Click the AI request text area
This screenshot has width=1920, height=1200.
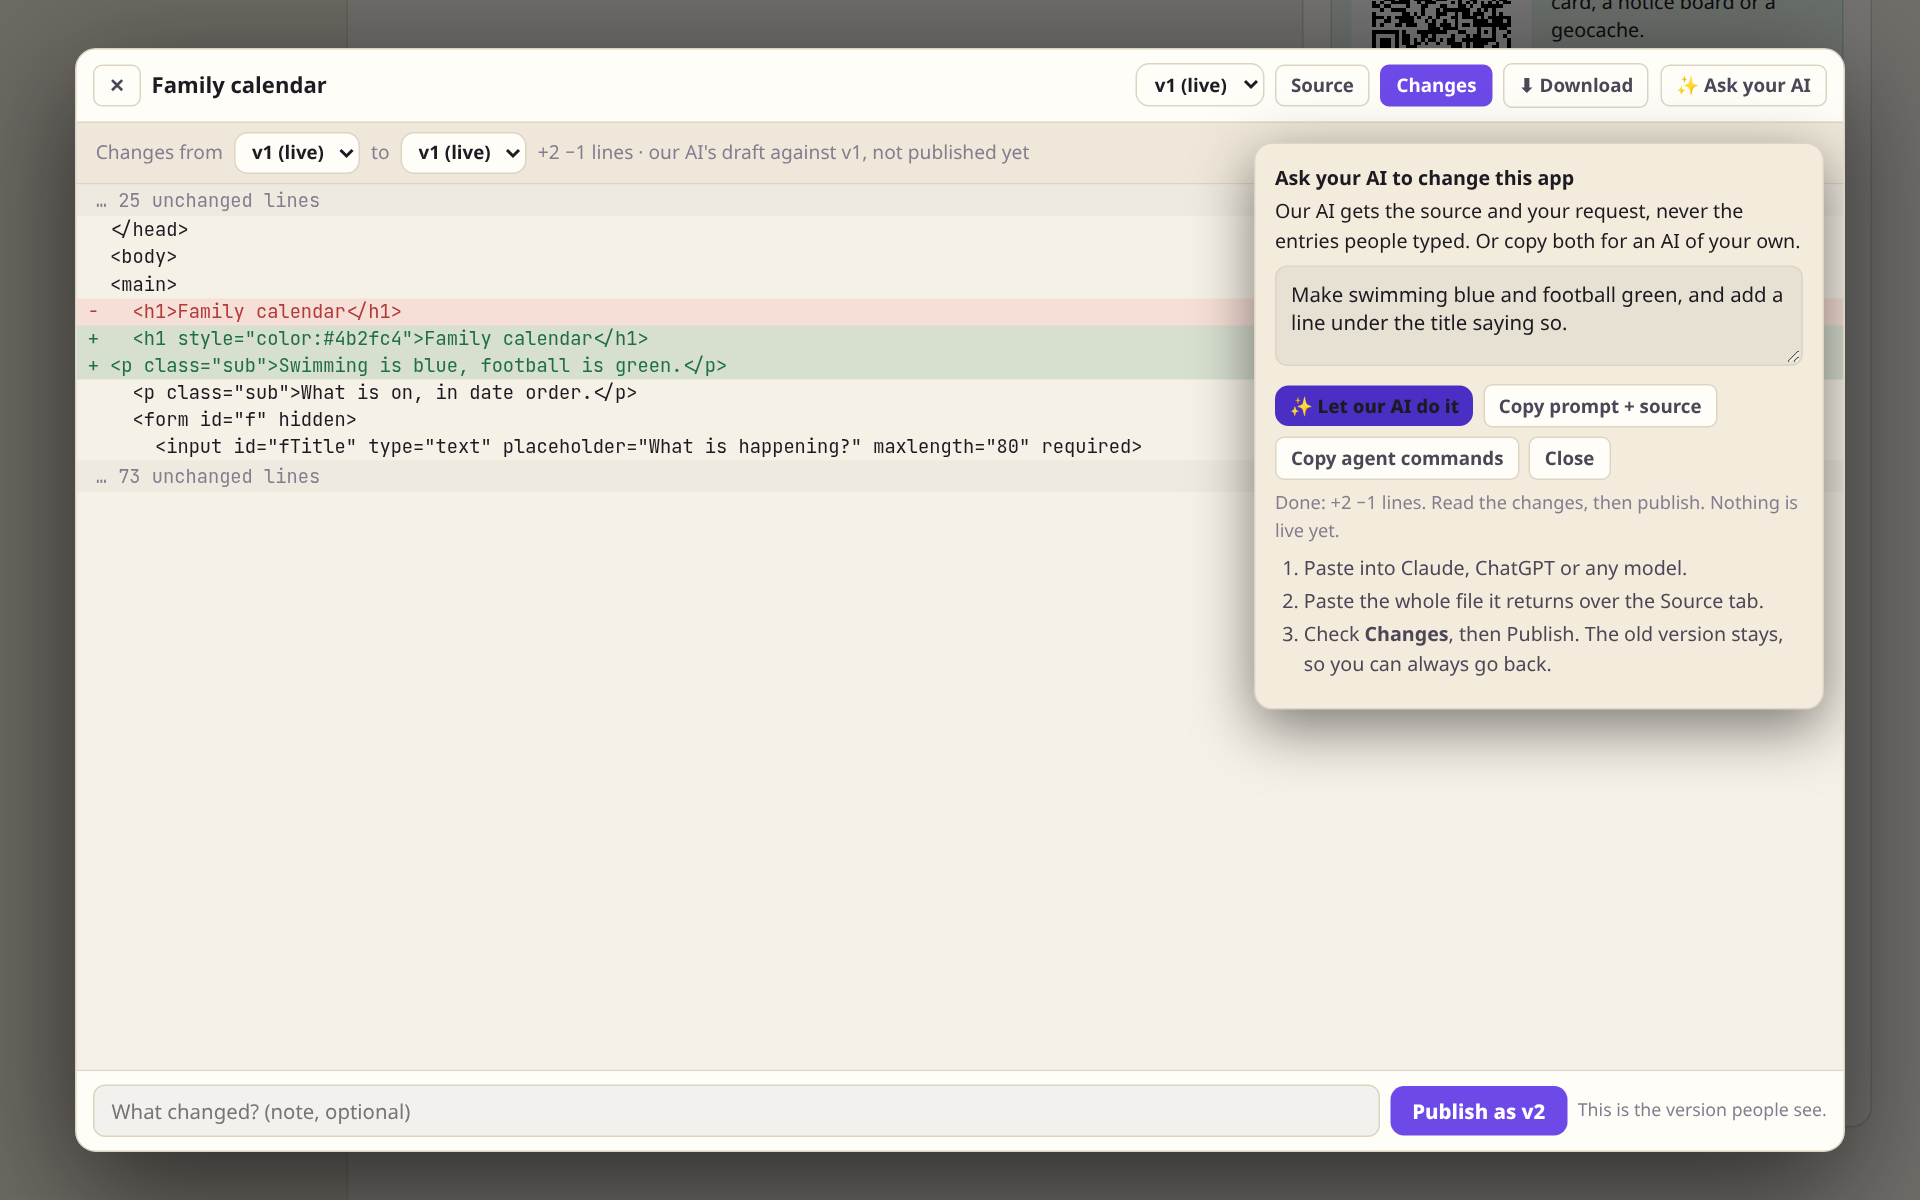coord(1538,316)
